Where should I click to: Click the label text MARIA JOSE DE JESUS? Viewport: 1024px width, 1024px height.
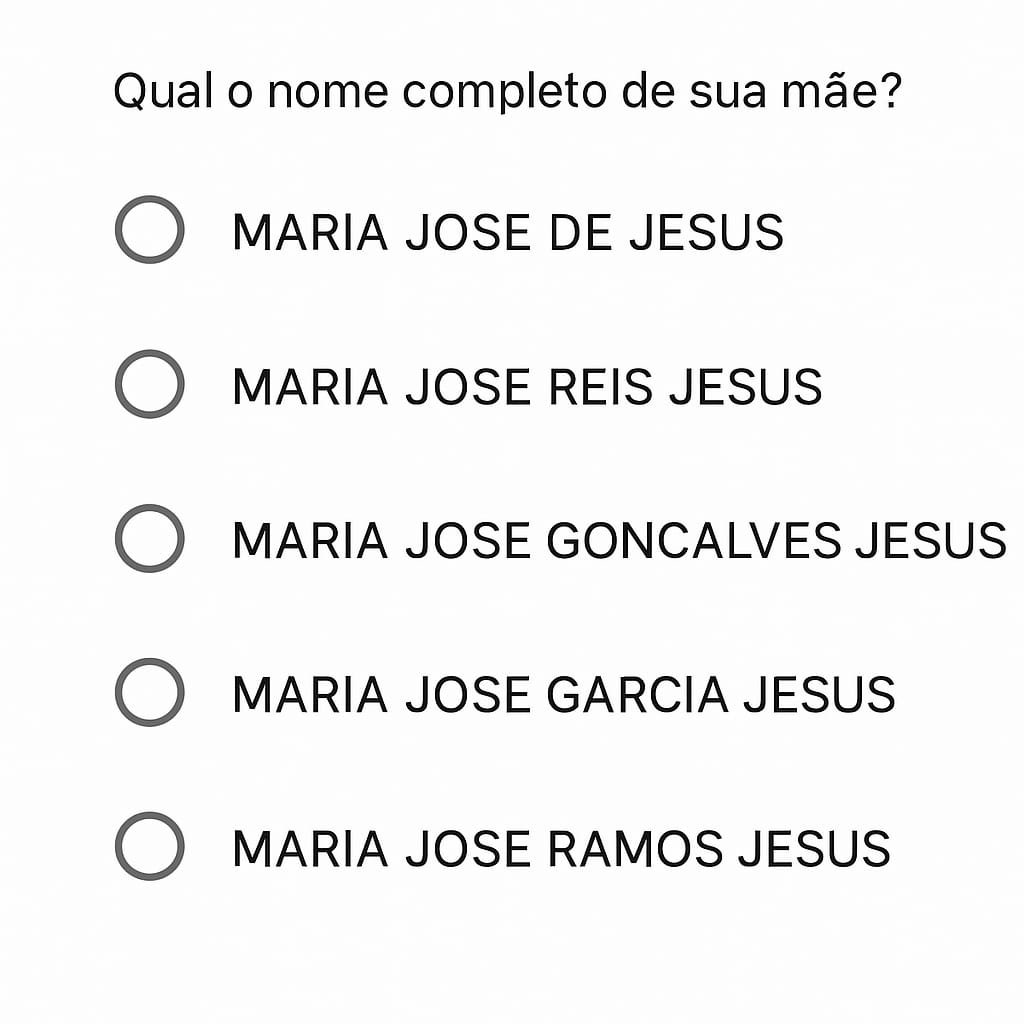point(507,232)
